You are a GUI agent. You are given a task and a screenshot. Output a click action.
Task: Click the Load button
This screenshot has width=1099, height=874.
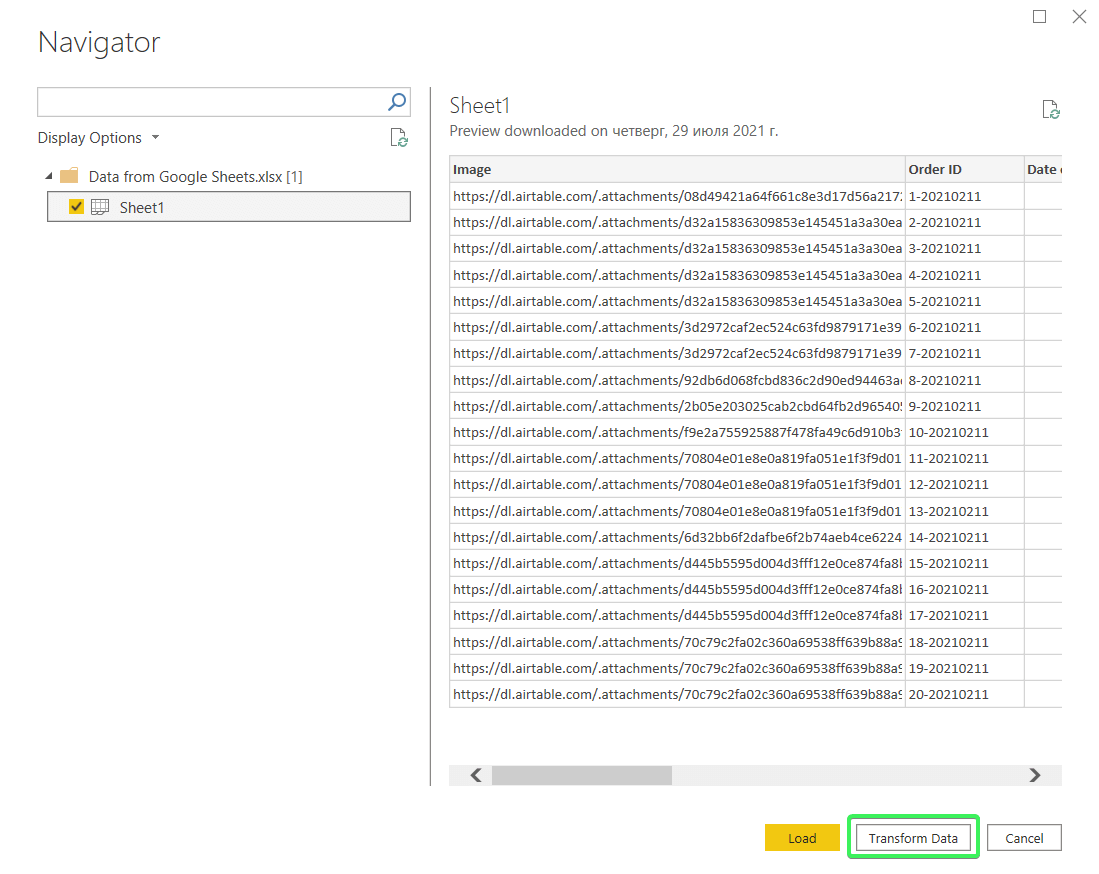(802, 838)
